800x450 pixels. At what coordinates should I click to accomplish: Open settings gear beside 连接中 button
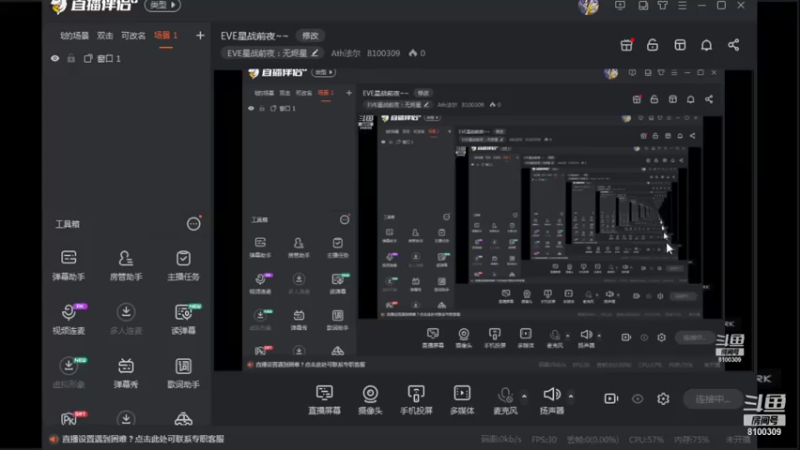(663, 398)
